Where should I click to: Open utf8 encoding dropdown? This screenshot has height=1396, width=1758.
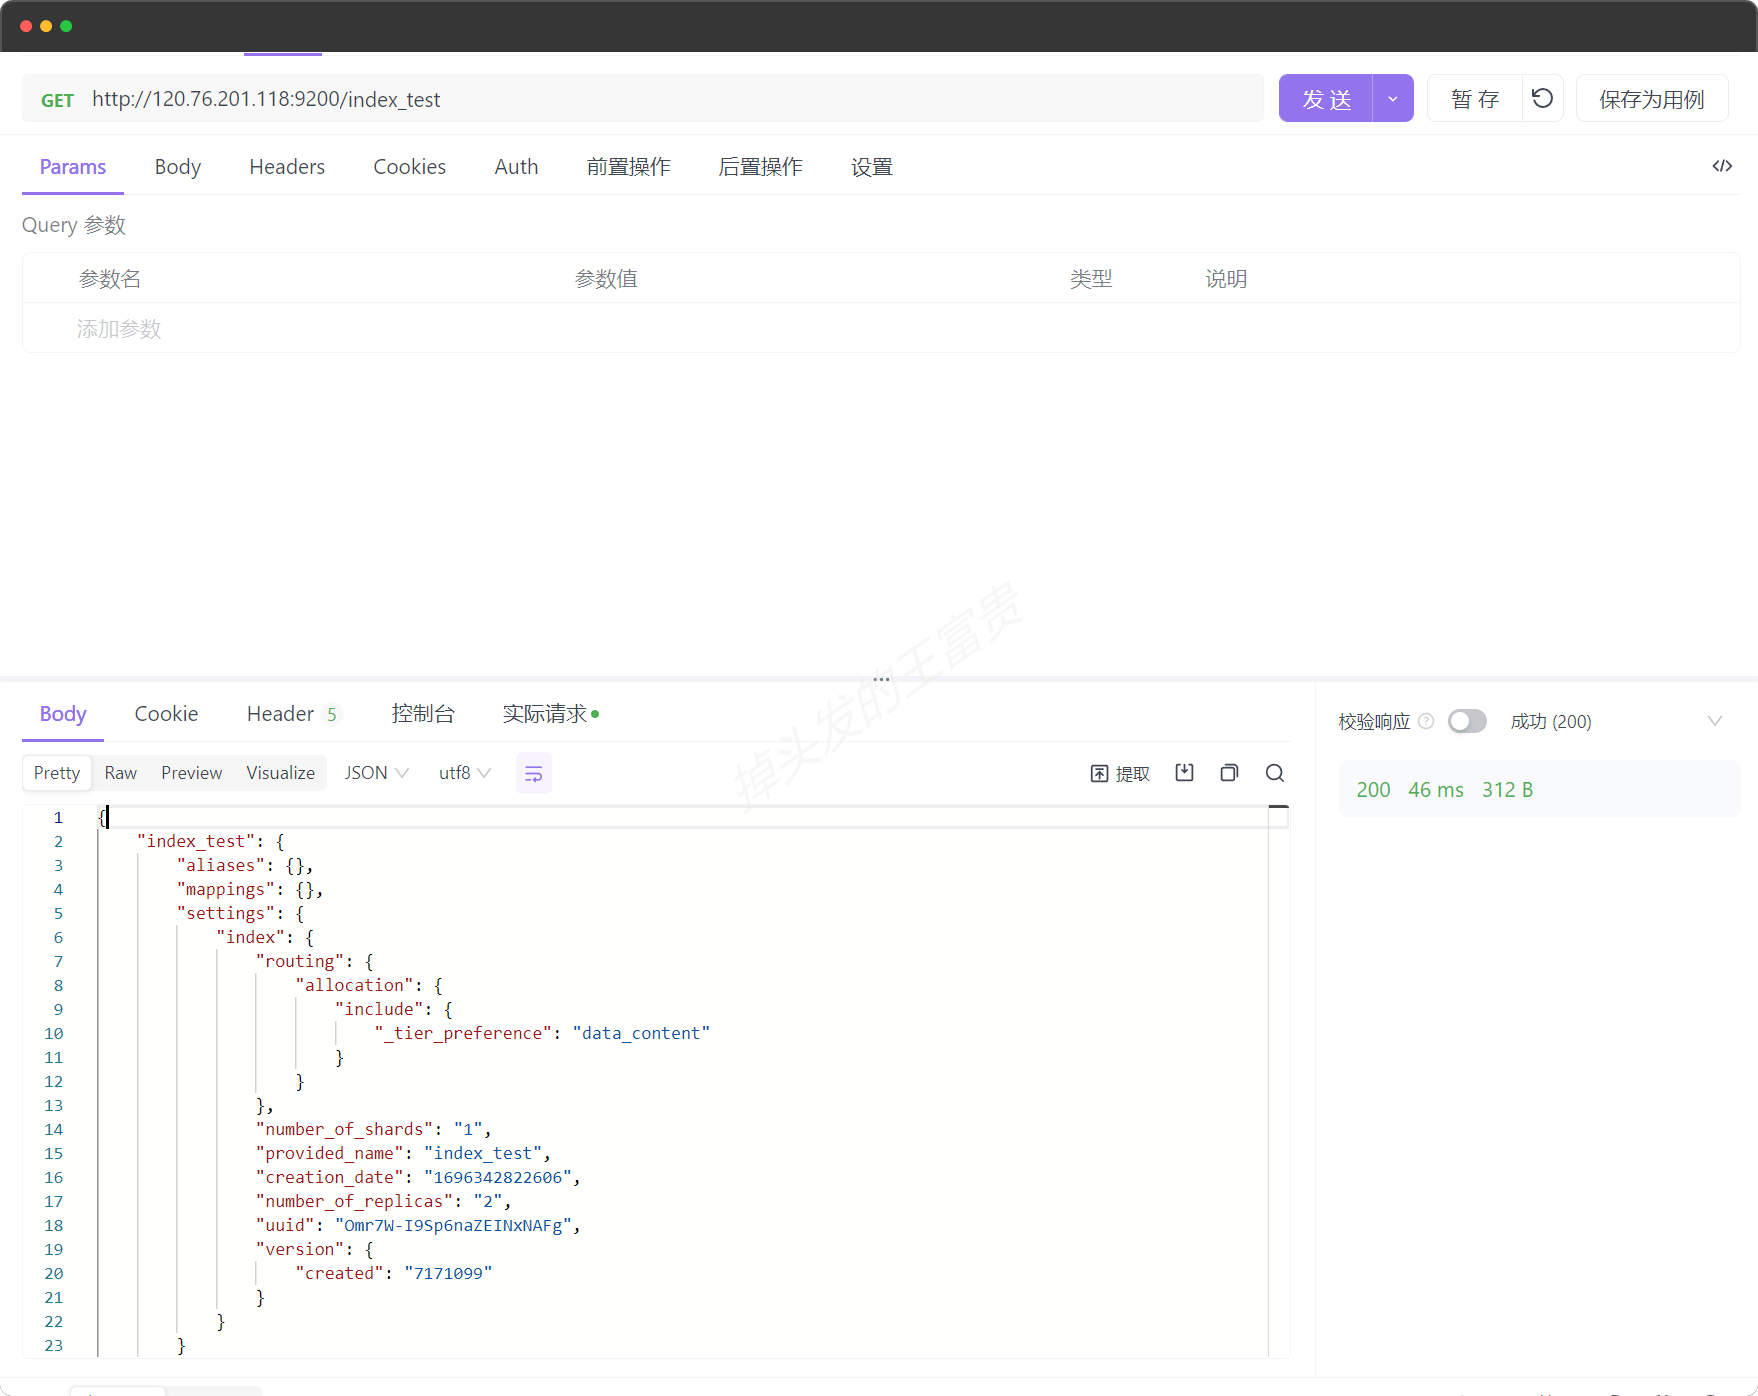[x=464, y=773]
